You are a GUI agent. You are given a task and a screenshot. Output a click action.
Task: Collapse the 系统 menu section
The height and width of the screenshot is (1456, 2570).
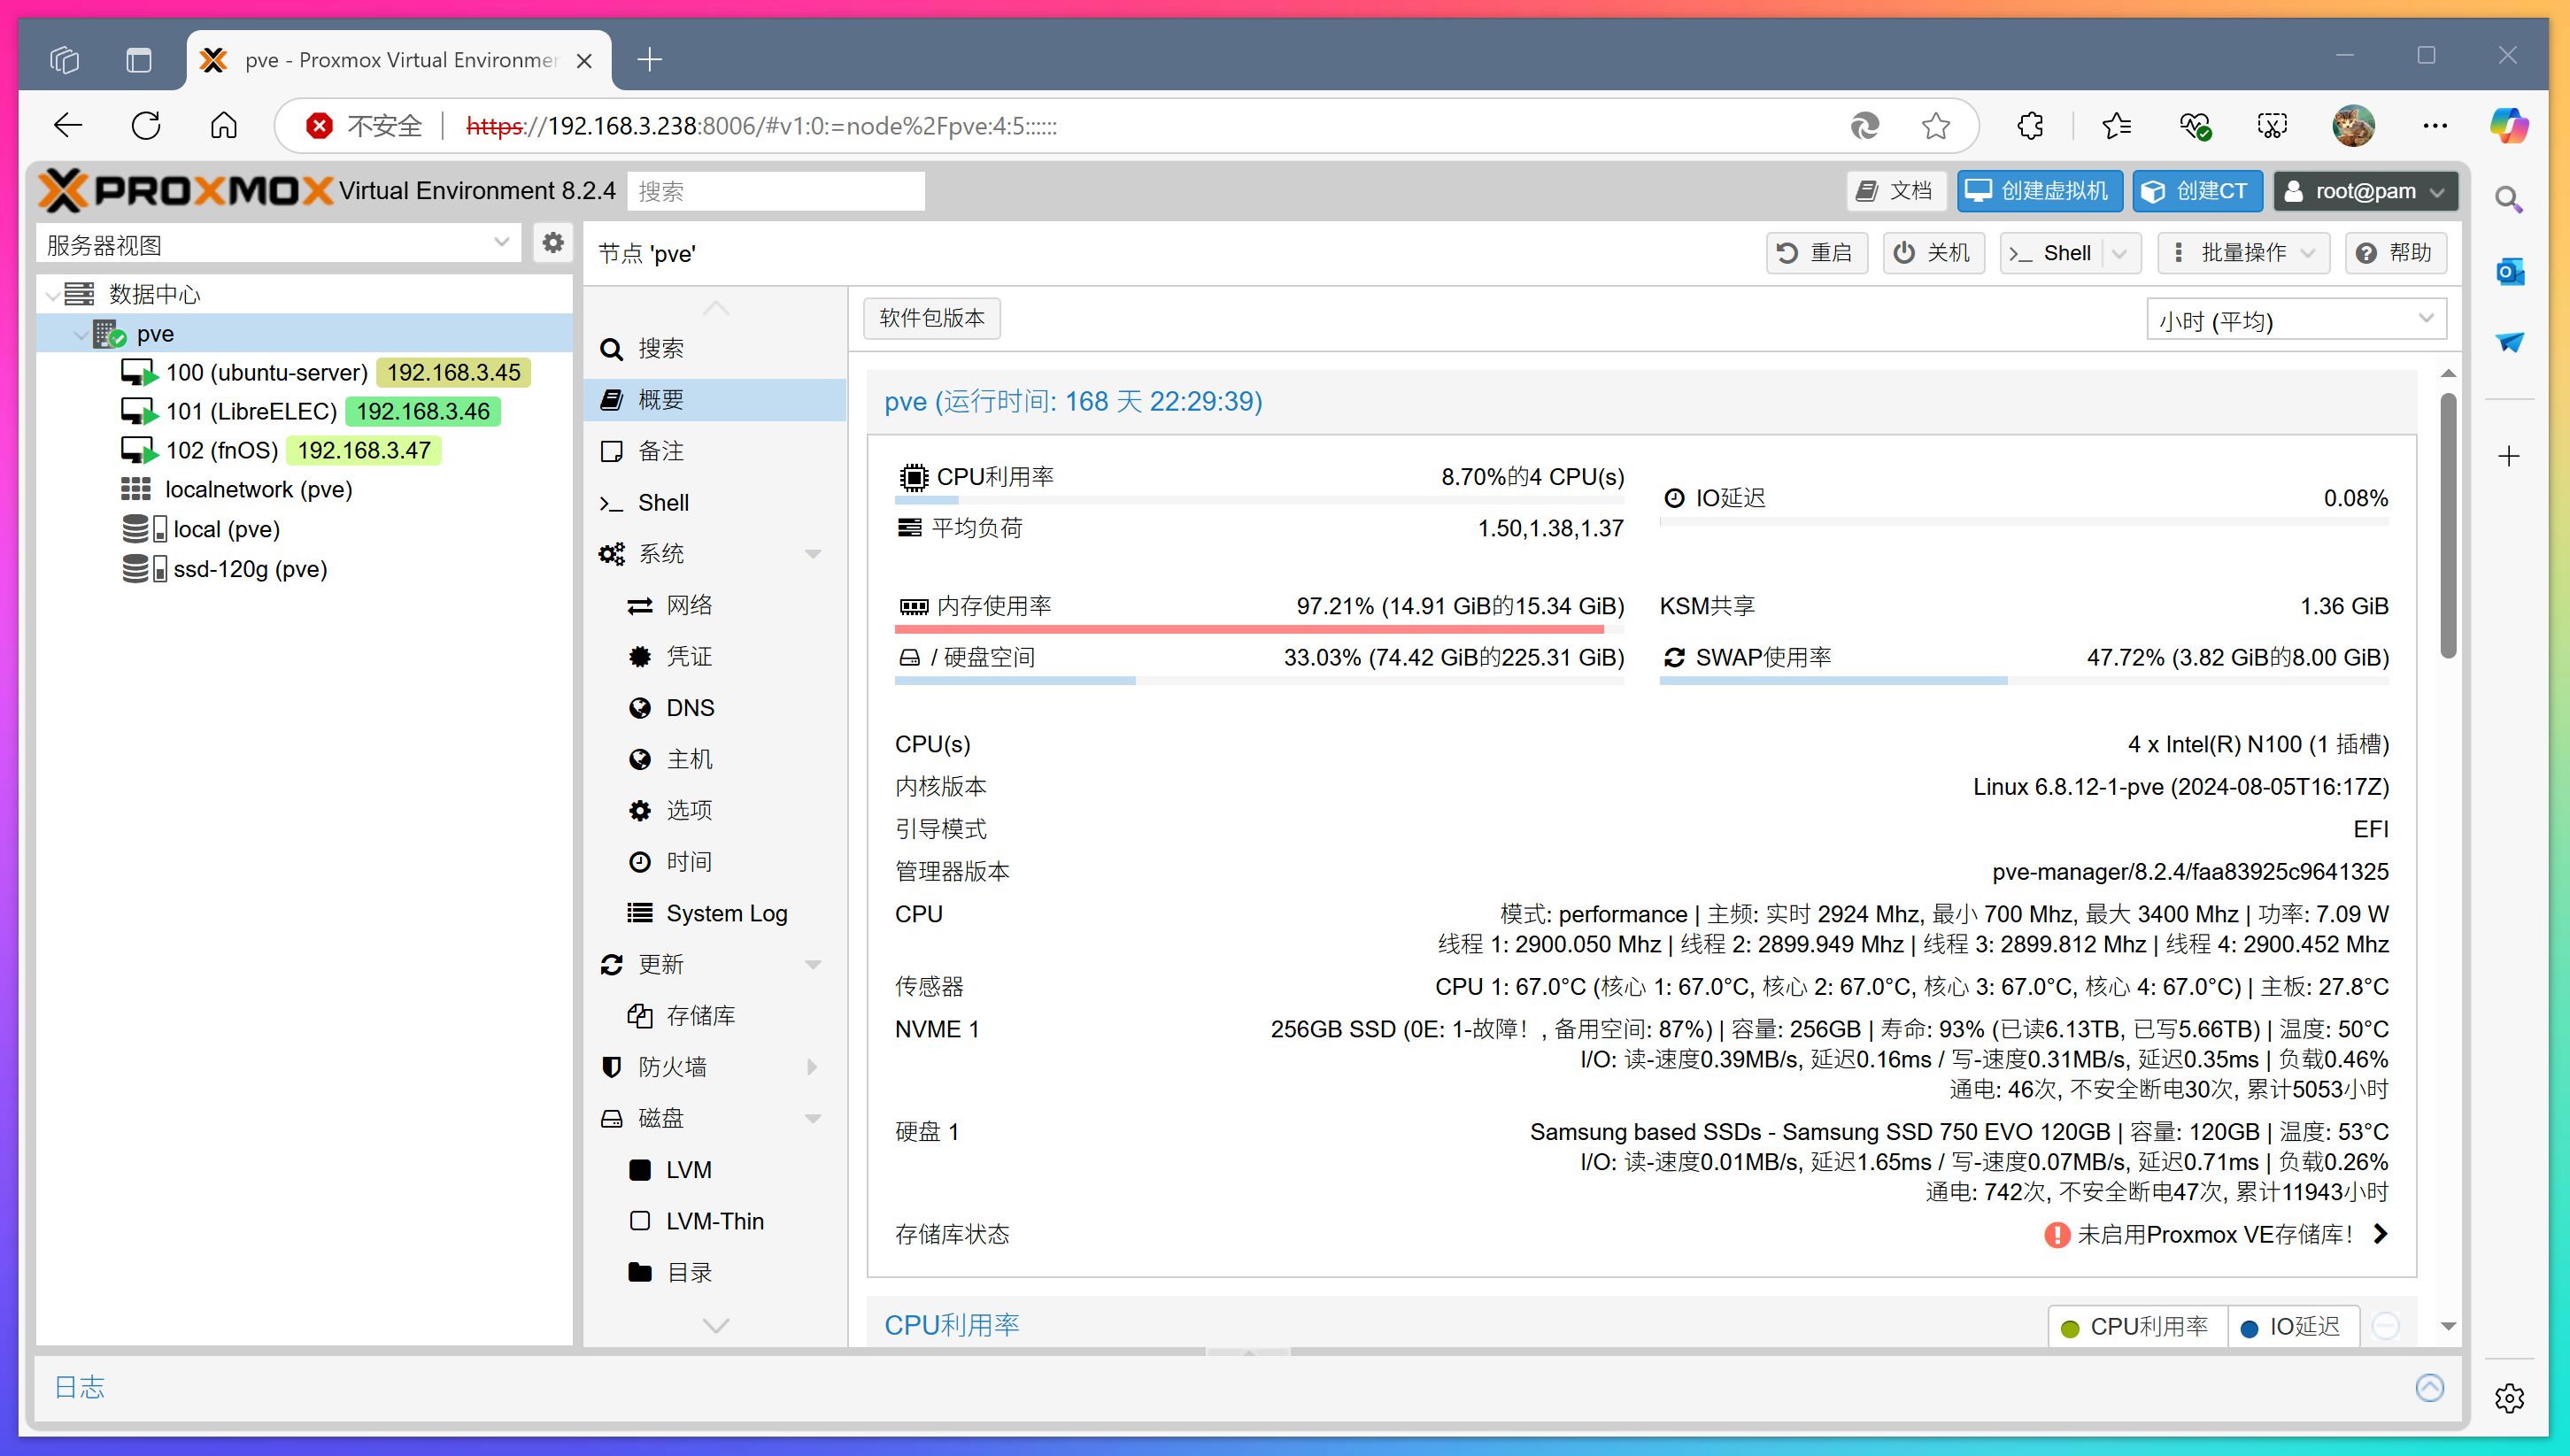coord(812,554)
